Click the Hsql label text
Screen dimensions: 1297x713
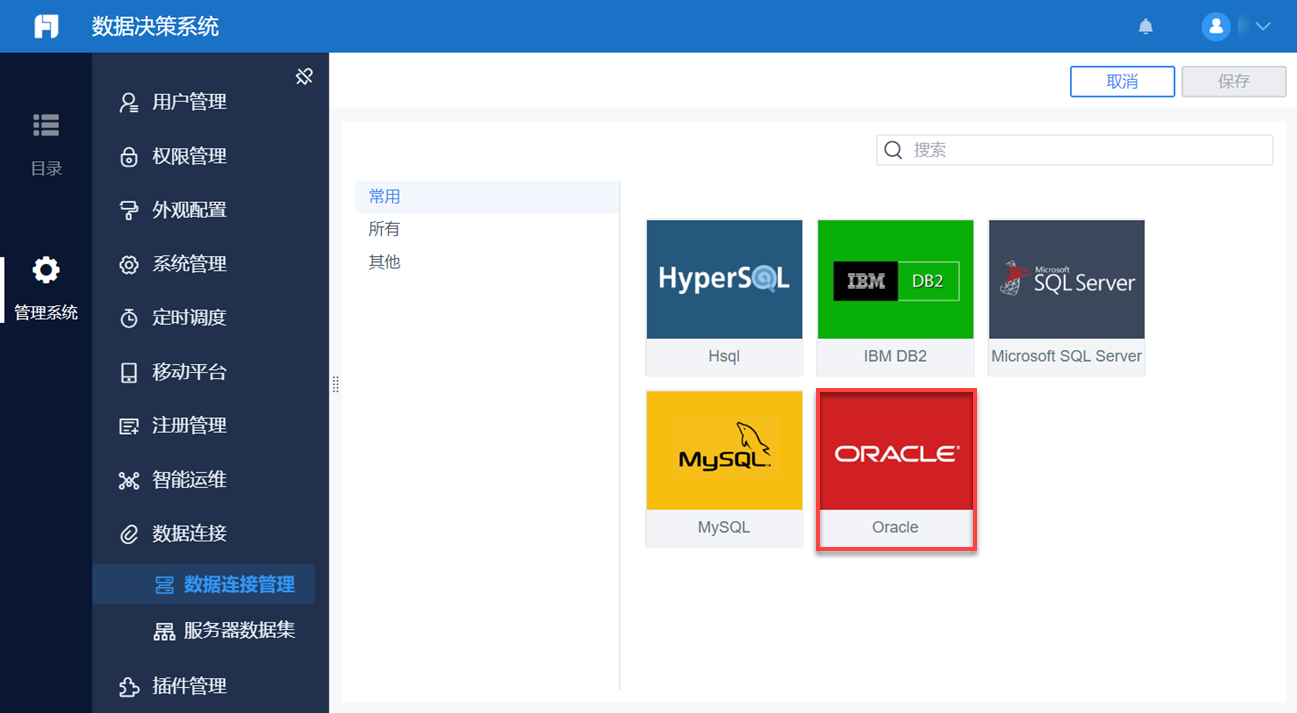pos(724,356)
